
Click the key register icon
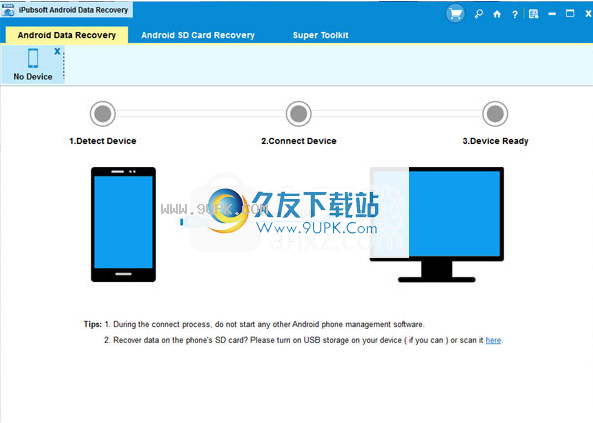pos(479,14)
